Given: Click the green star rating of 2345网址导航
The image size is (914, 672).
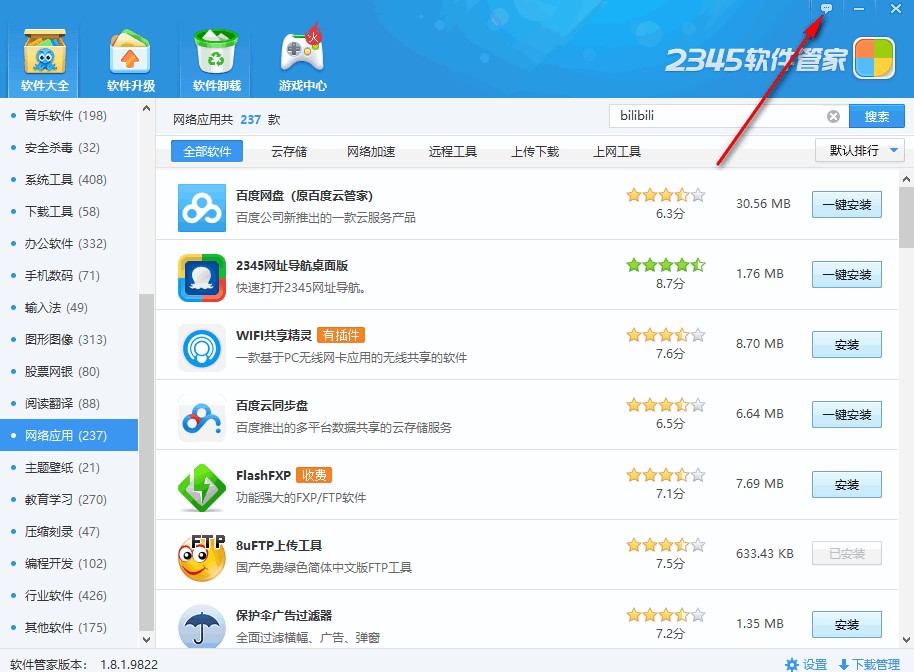Looking at the screenshot, I should (x=666, y=265).
